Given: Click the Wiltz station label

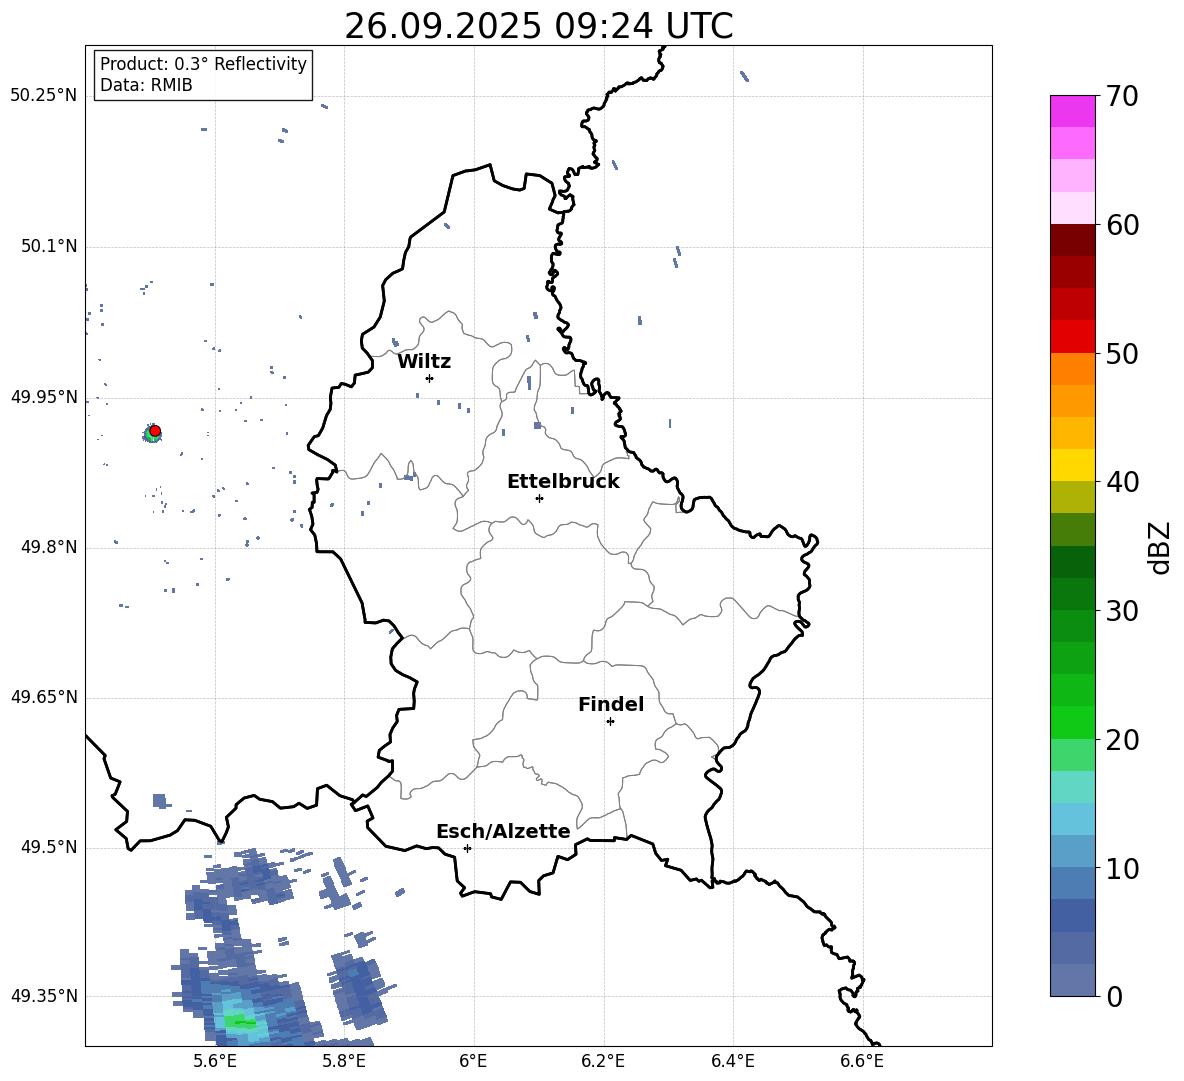Looking at the screenshot, I should [x=424, y=362].
